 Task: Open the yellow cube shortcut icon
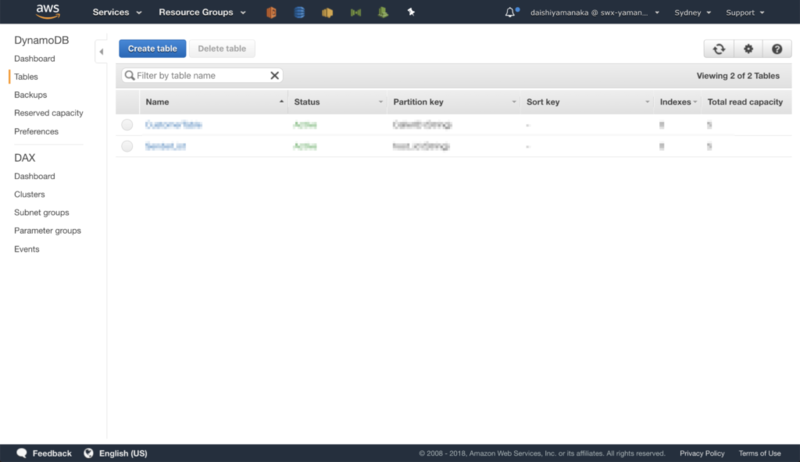click(x=327, y=12)
